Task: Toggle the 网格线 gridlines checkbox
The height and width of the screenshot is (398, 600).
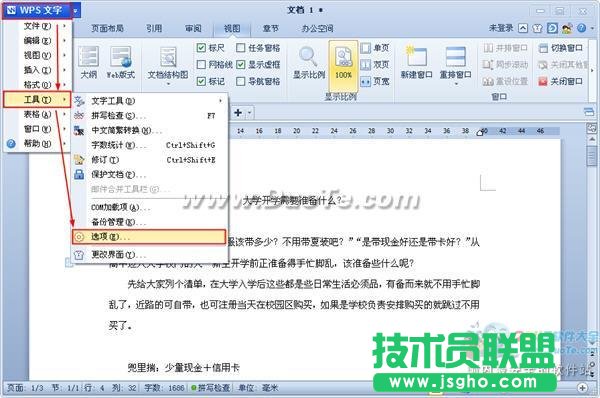Action: (x=201, y=65)
